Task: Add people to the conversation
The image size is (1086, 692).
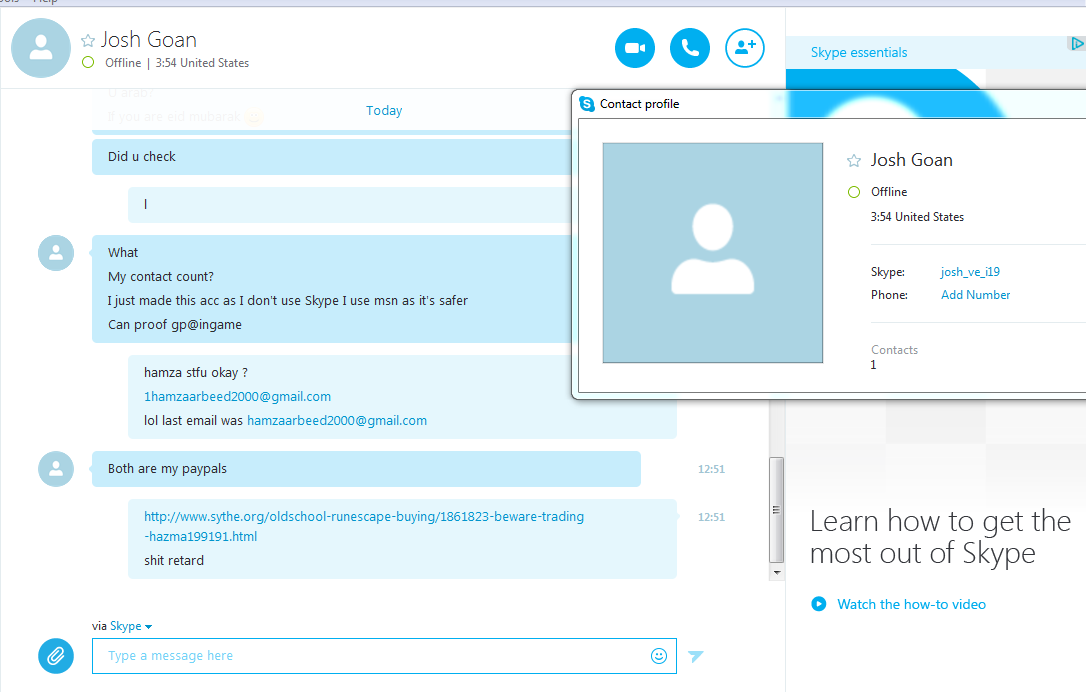Action: tap(745, 48)
